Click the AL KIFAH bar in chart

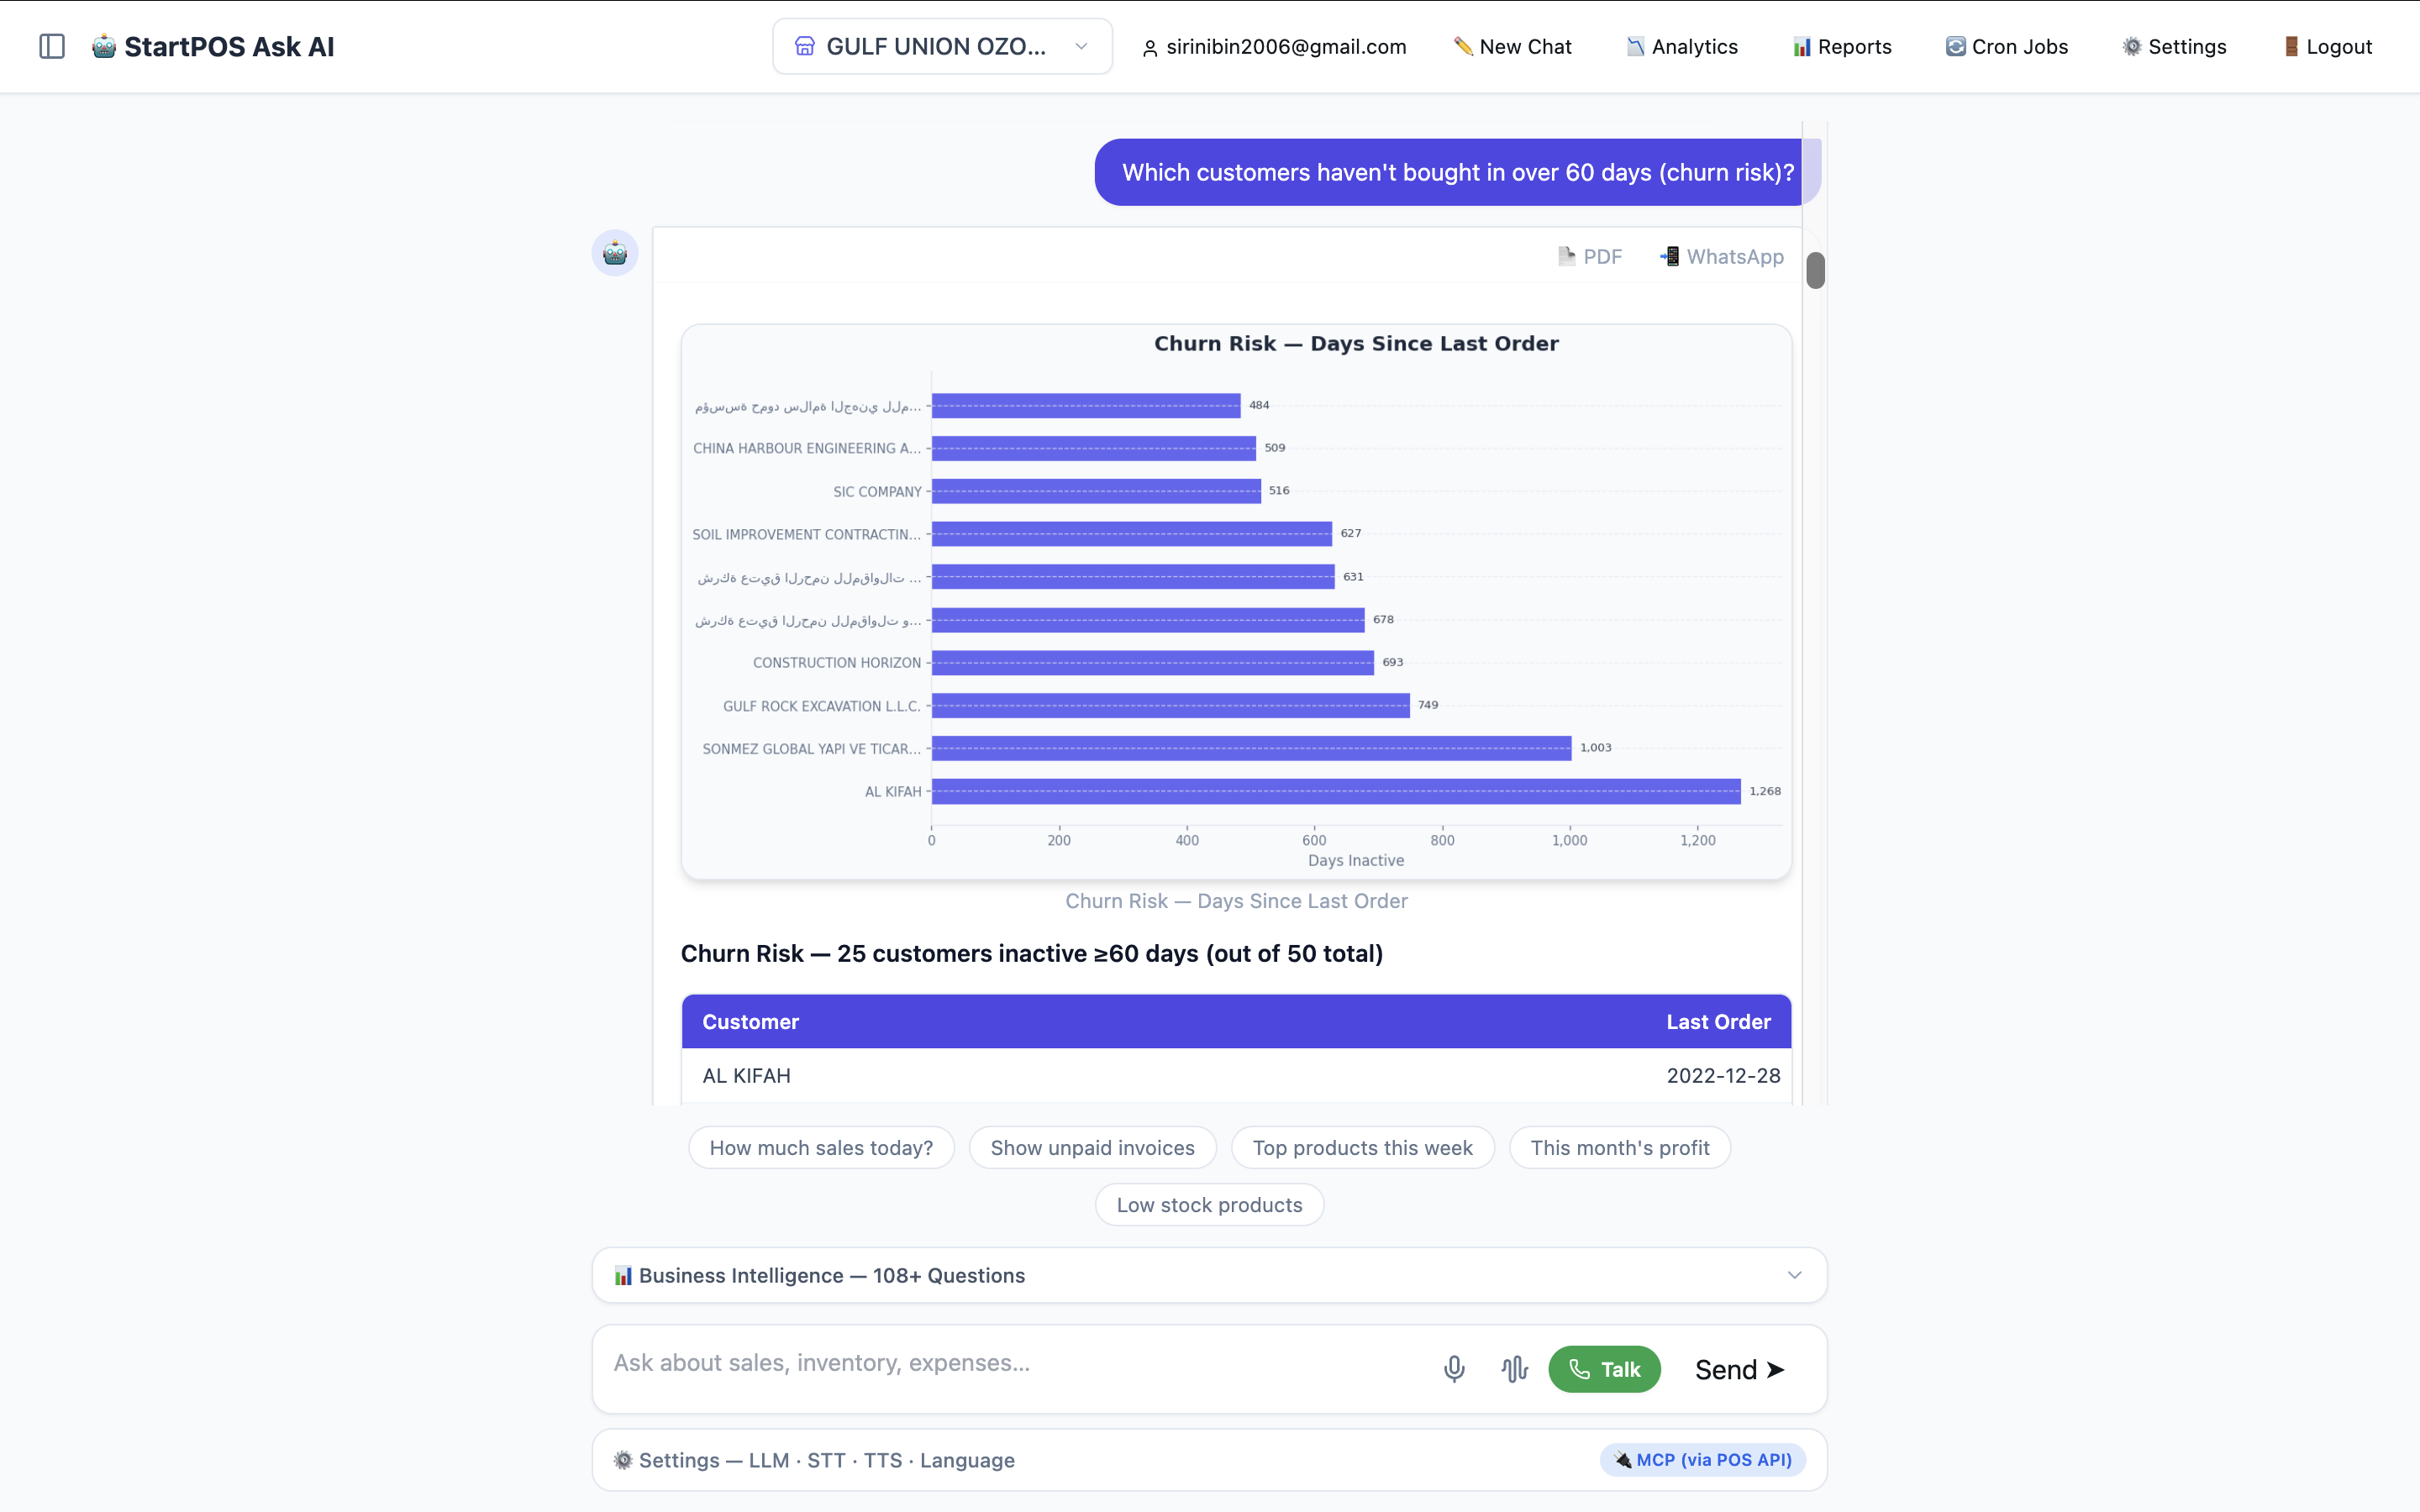(x=1336, y=791)
